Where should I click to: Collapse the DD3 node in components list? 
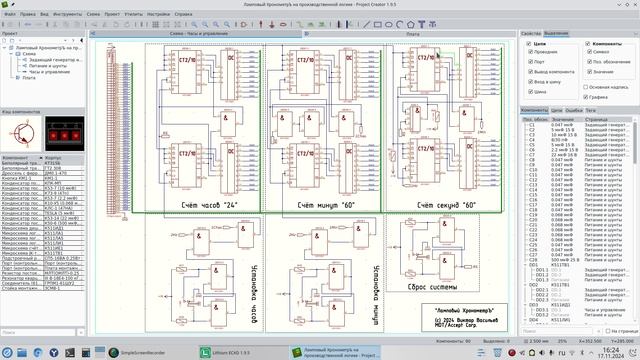tap(525, 305)
